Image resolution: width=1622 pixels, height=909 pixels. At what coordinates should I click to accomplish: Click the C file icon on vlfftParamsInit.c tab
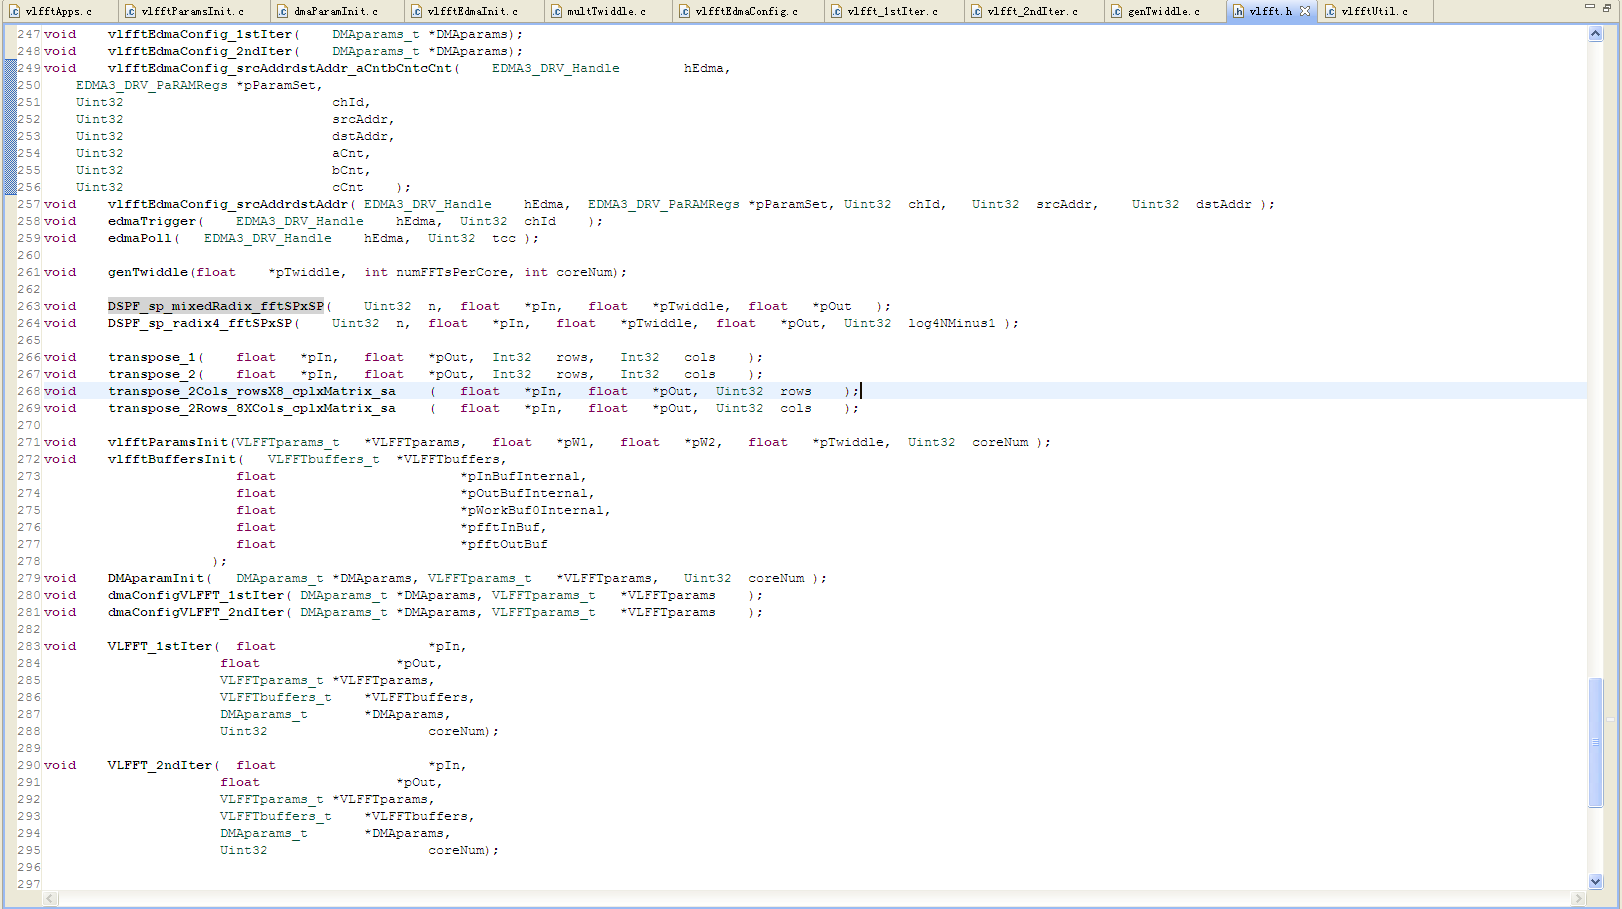pos(131,11)
